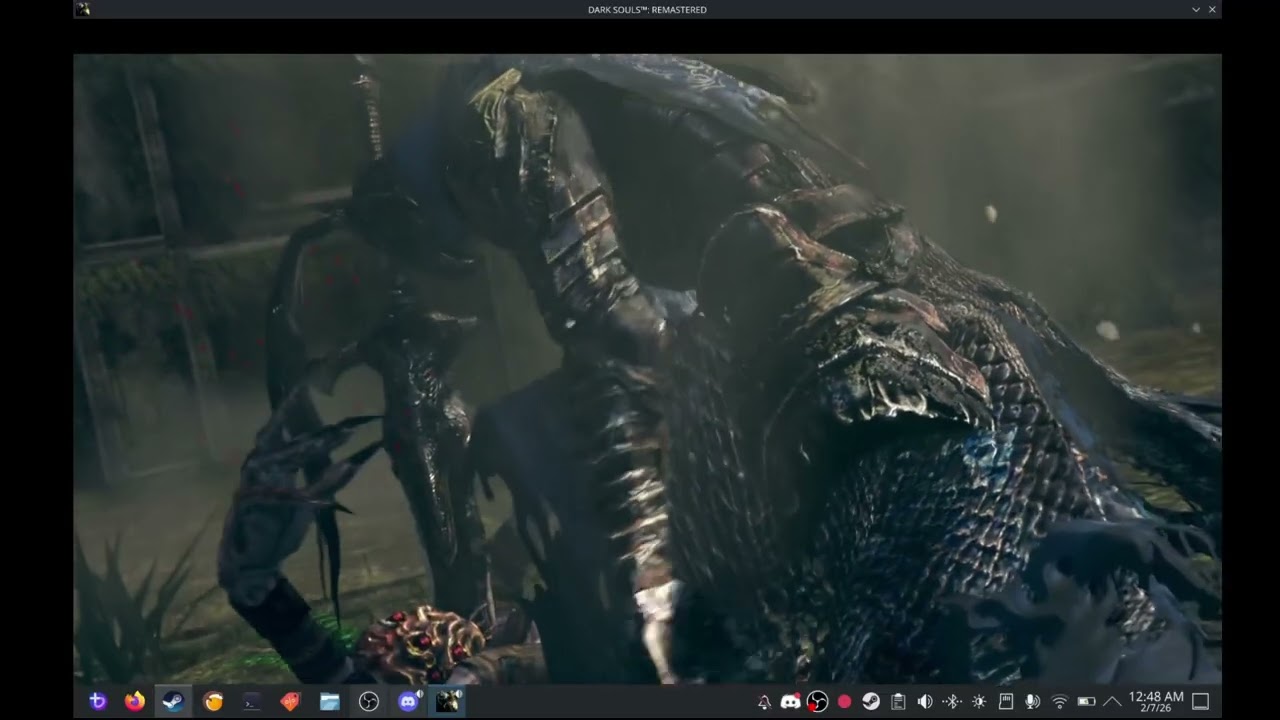Open the notifications bell in the tray

point(764,702)
